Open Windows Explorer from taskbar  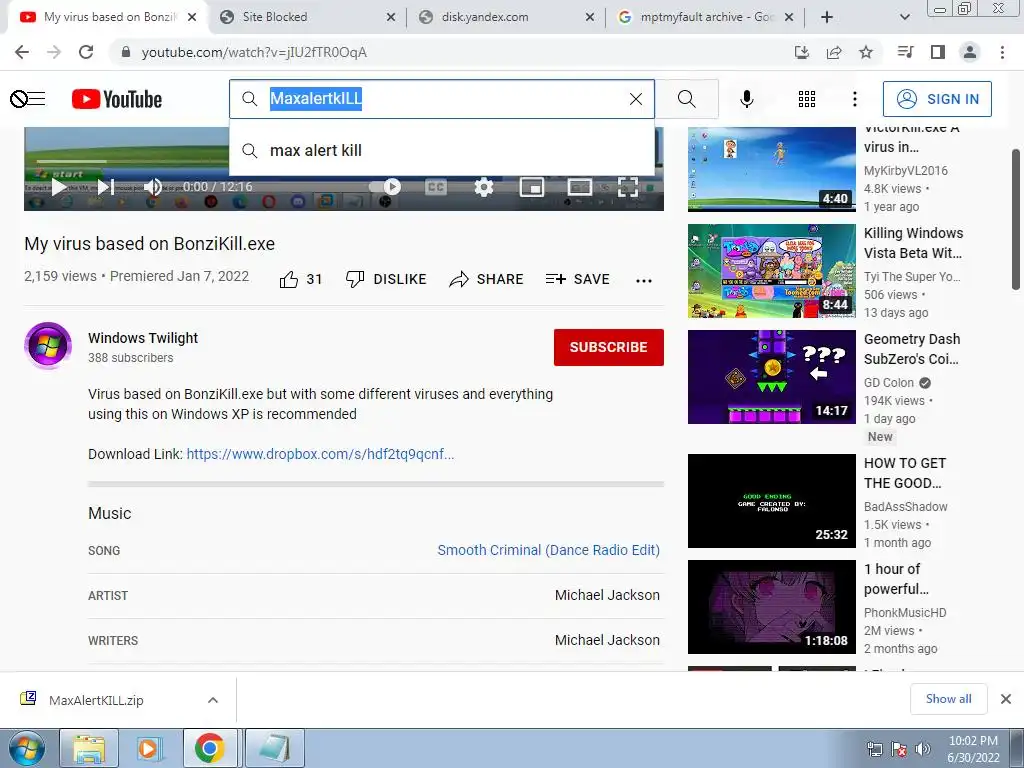pos(89,748)
